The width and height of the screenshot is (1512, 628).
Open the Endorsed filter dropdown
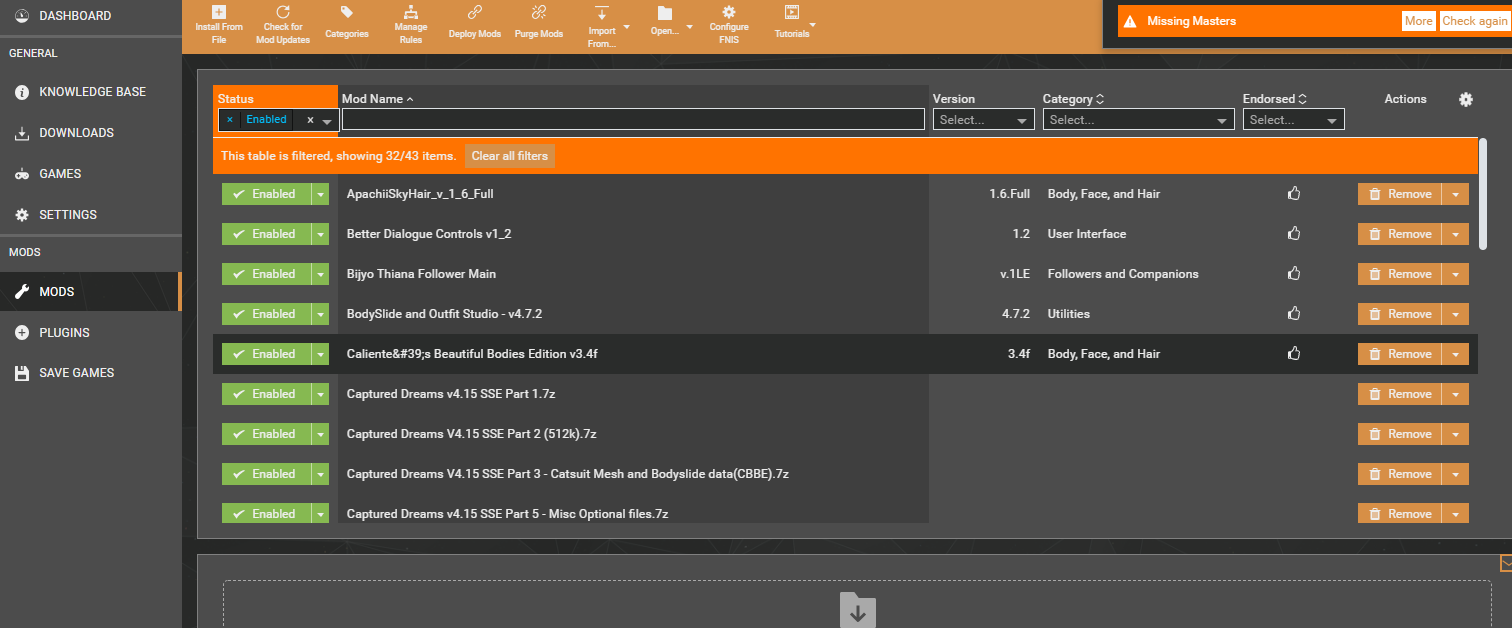pos(1294,120)
